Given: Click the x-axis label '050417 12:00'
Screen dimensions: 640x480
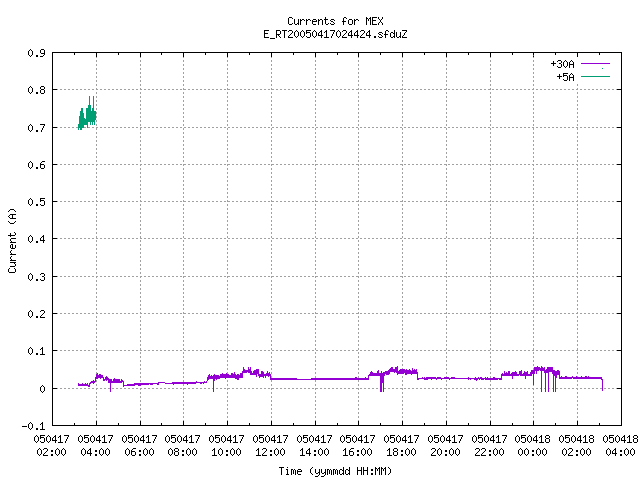Looking at the screenshot, I should click(270, 445).
